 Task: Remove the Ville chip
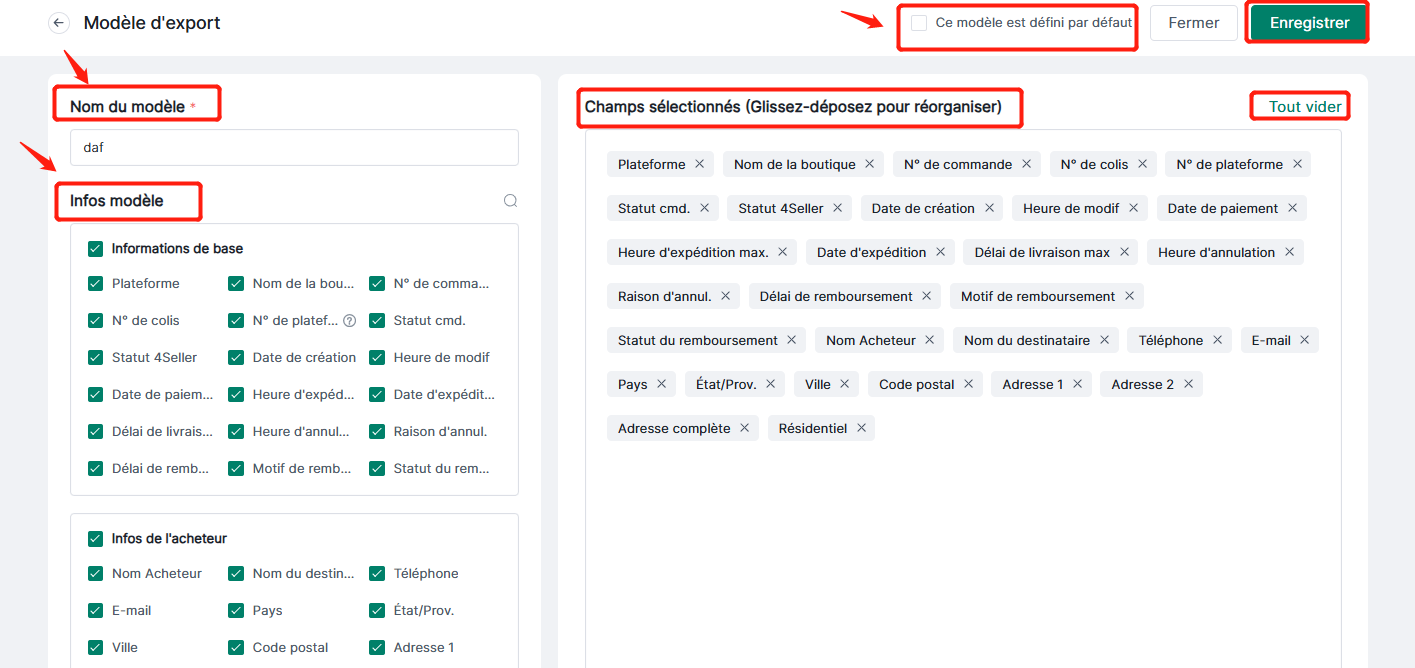tap(844, 384)
